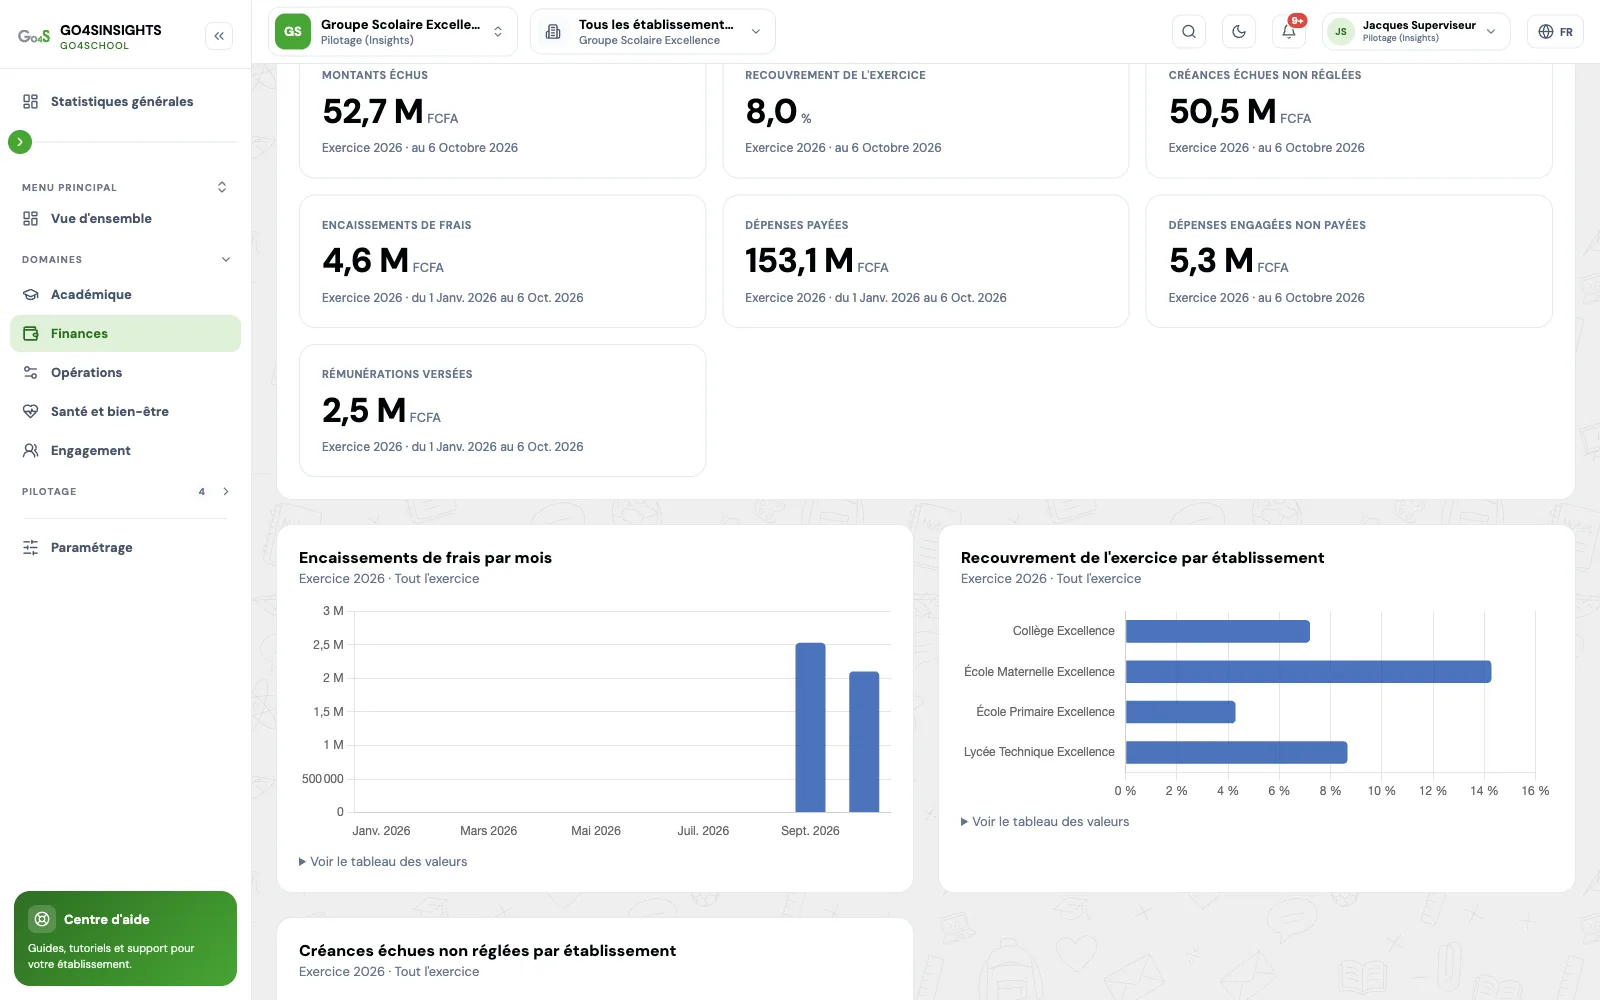Image resolution: width=1600 pixels, height=1000 pixels.
Task: Click the green GS group badge
Action: (293, 32)
